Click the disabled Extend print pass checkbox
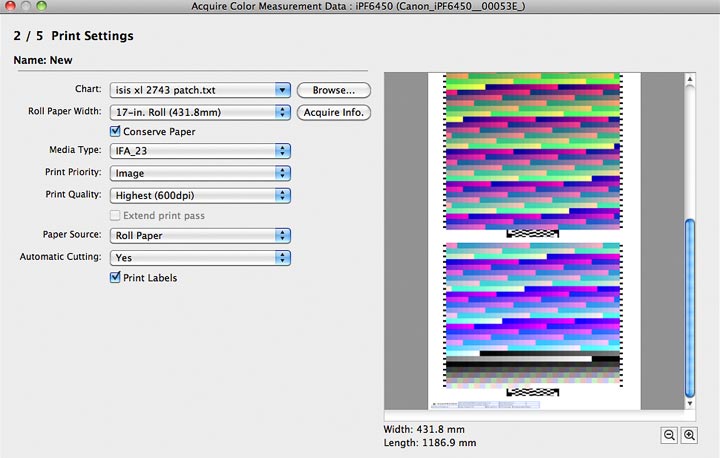The width and height of the screenshot is (720, 458). 115,215
